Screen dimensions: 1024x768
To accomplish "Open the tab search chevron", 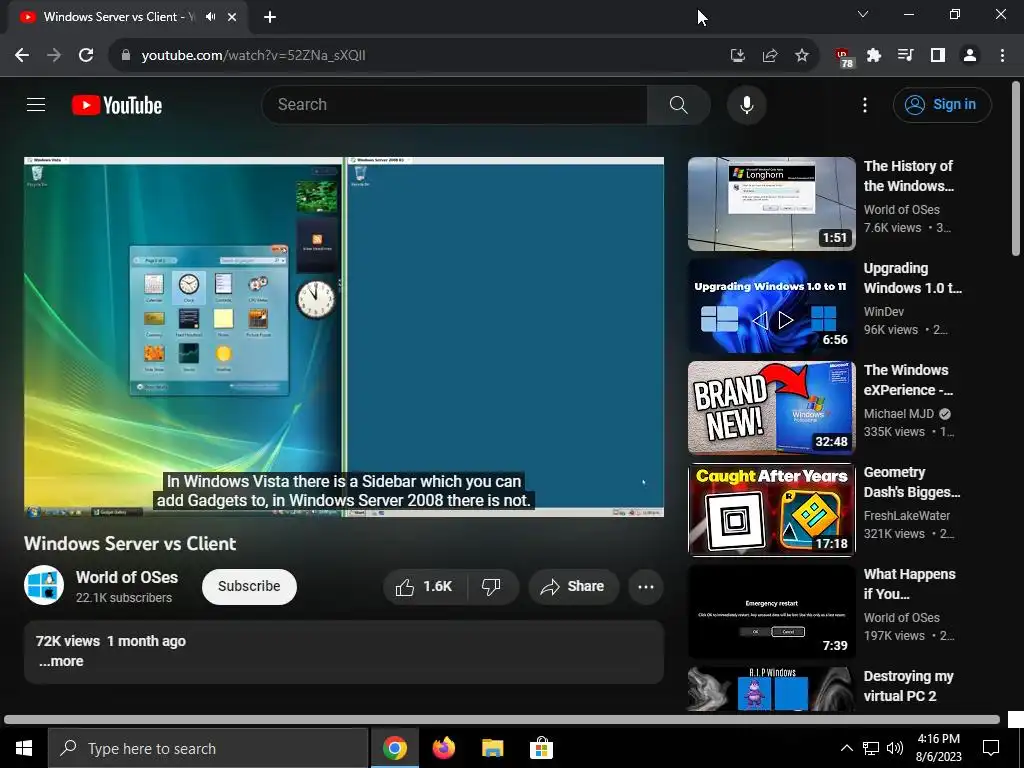I will pyautogui.click(x=863, y=14).
